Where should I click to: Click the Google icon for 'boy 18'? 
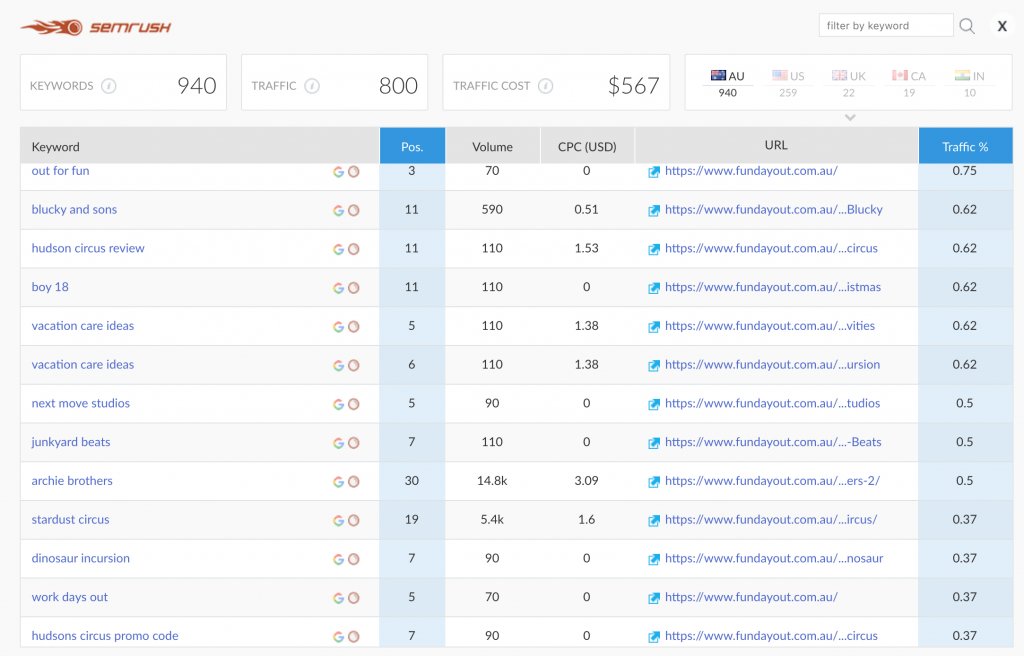click(x=338, y=287)
